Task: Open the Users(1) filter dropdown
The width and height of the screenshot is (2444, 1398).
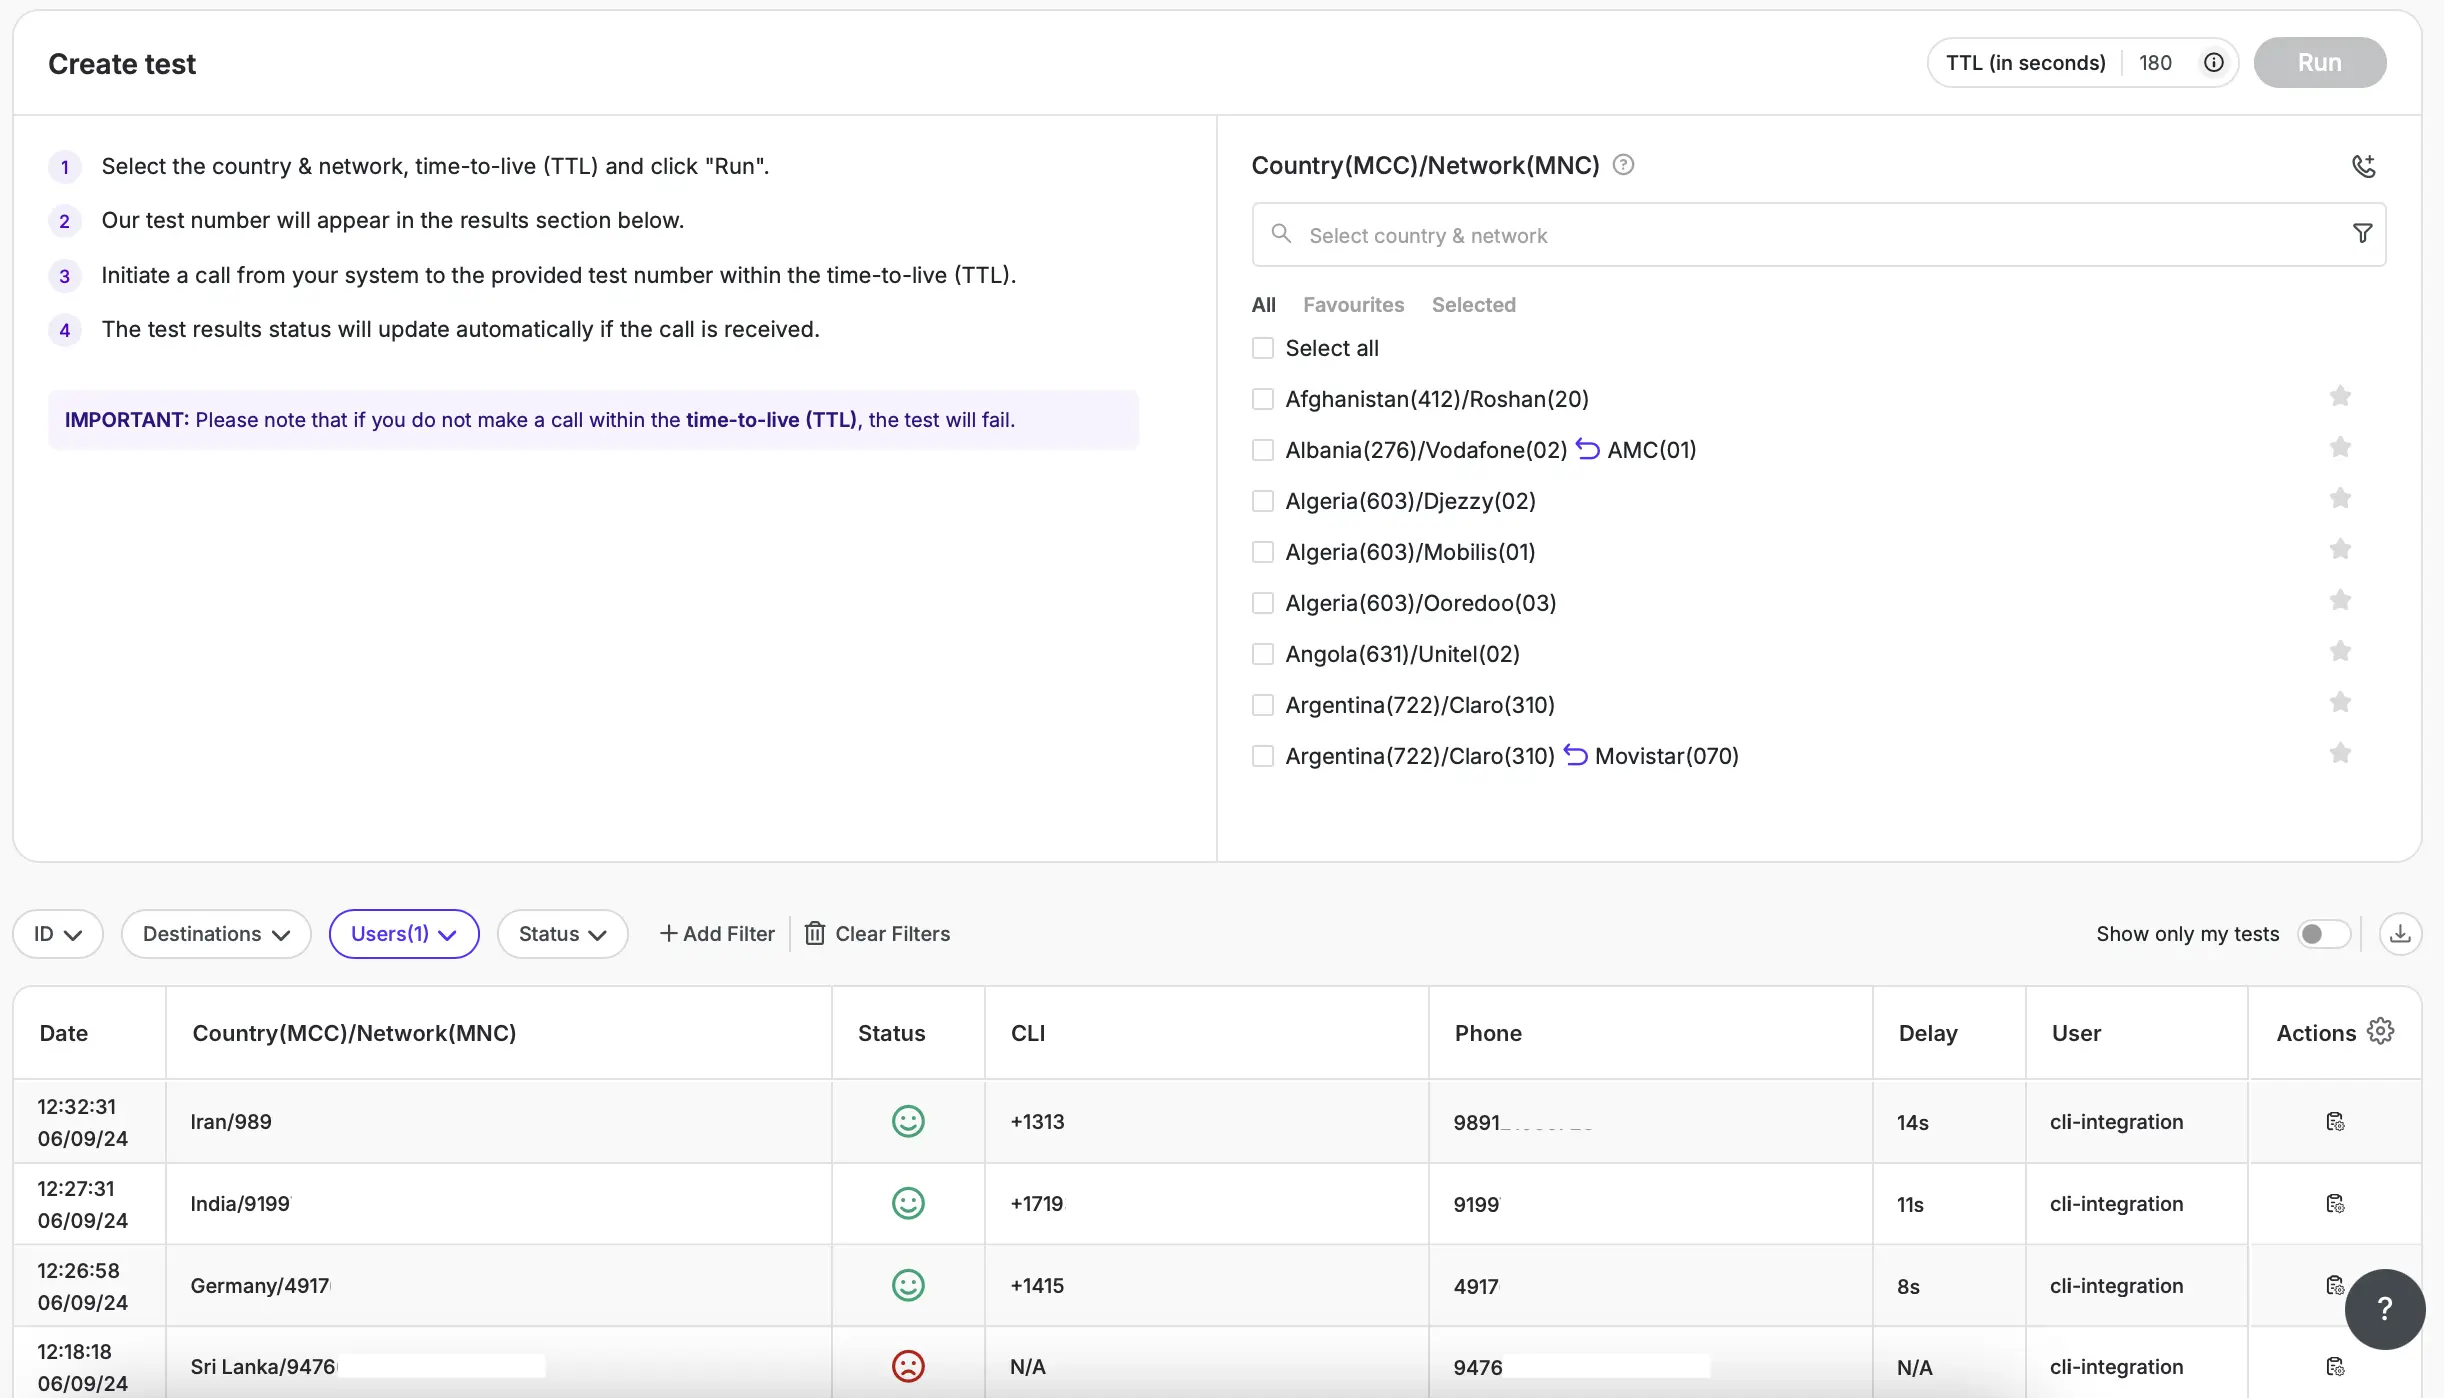Action: click(404, 934)
